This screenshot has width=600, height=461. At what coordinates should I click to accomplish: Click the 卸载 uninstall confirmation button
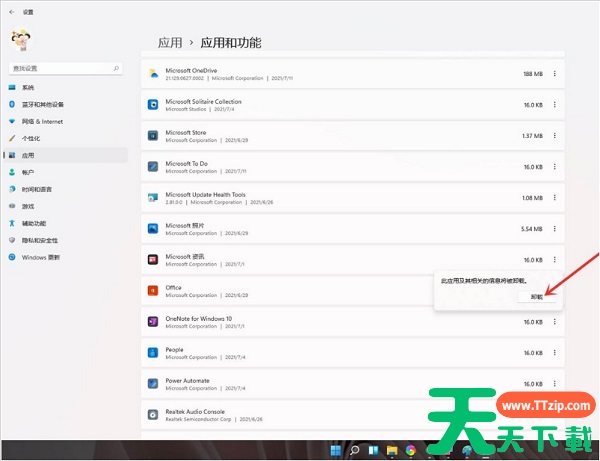(536, 297)
